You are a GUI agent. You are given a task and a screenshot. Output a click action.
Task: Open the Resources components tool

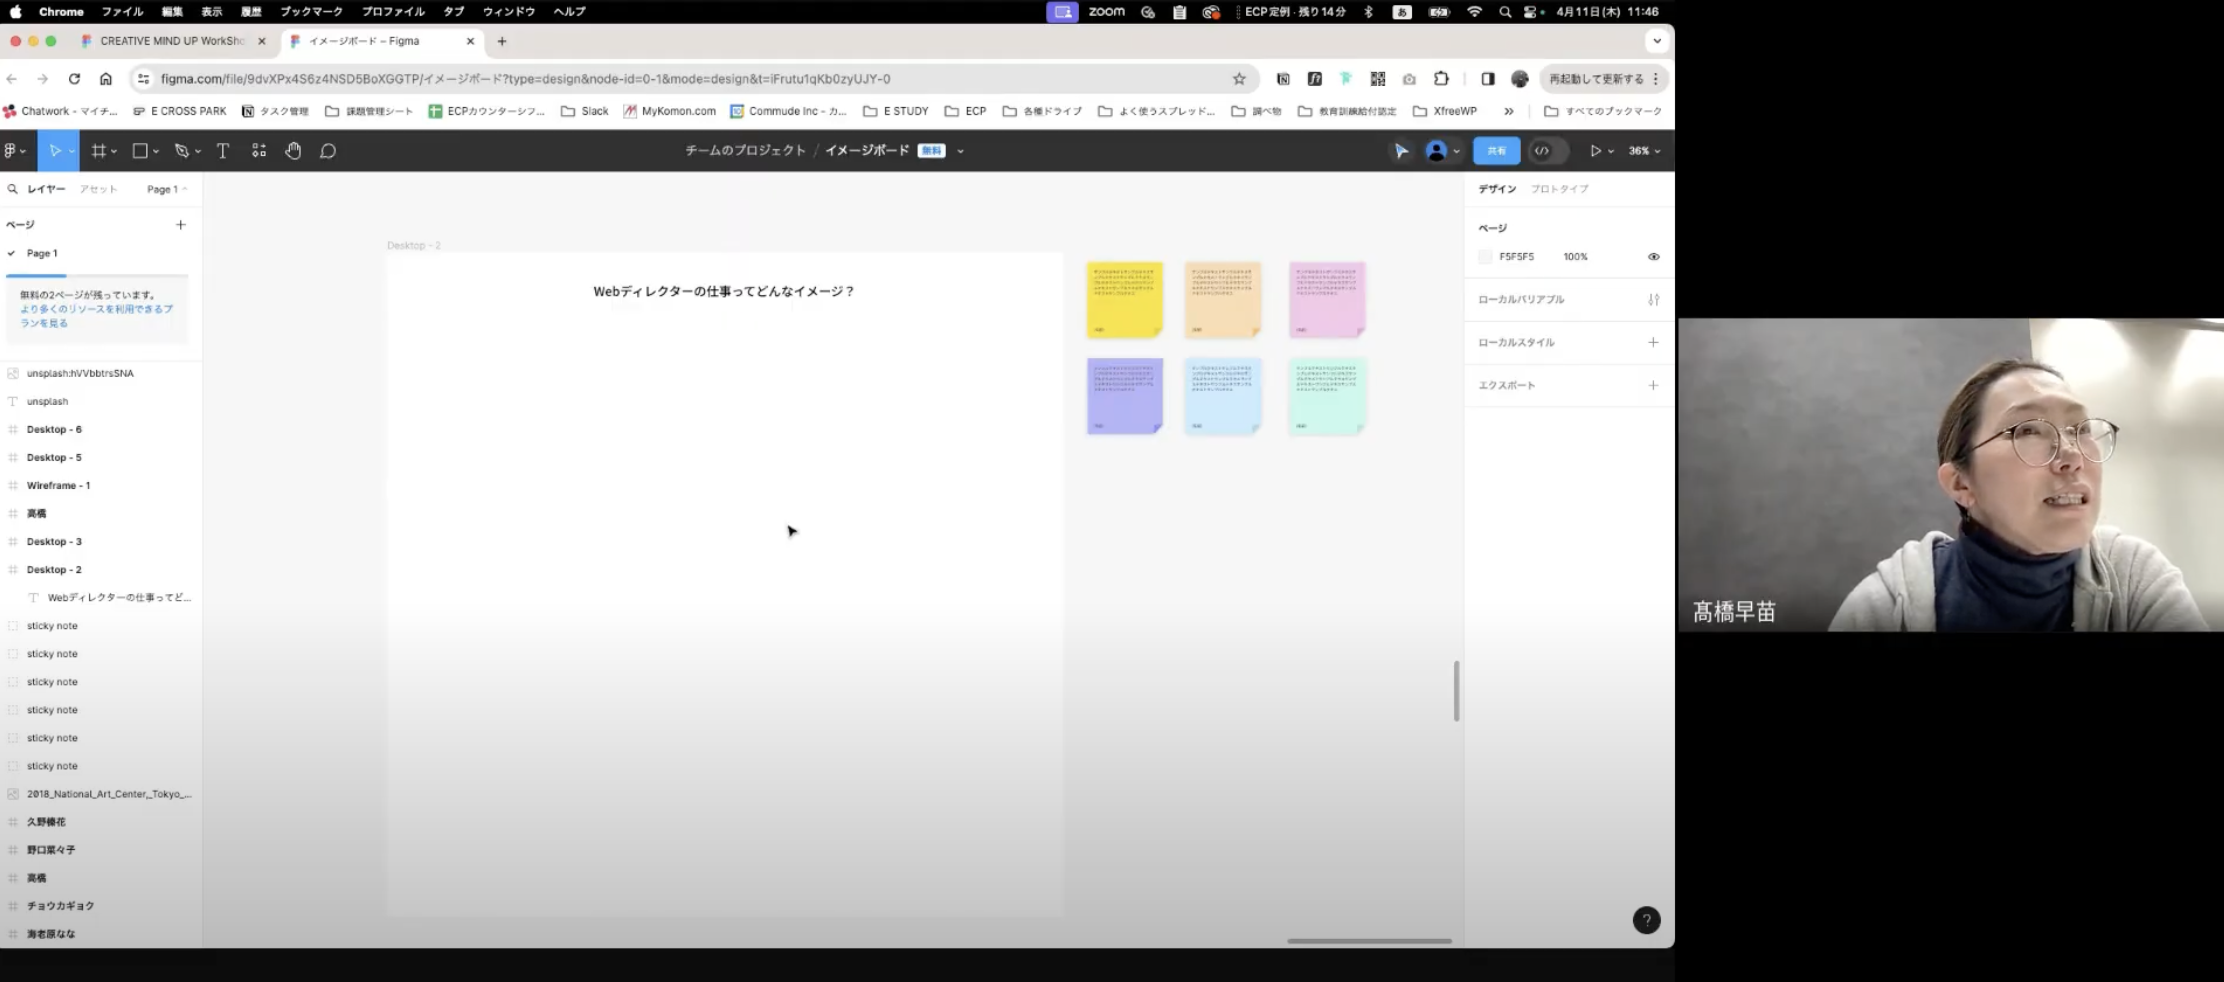259,151
